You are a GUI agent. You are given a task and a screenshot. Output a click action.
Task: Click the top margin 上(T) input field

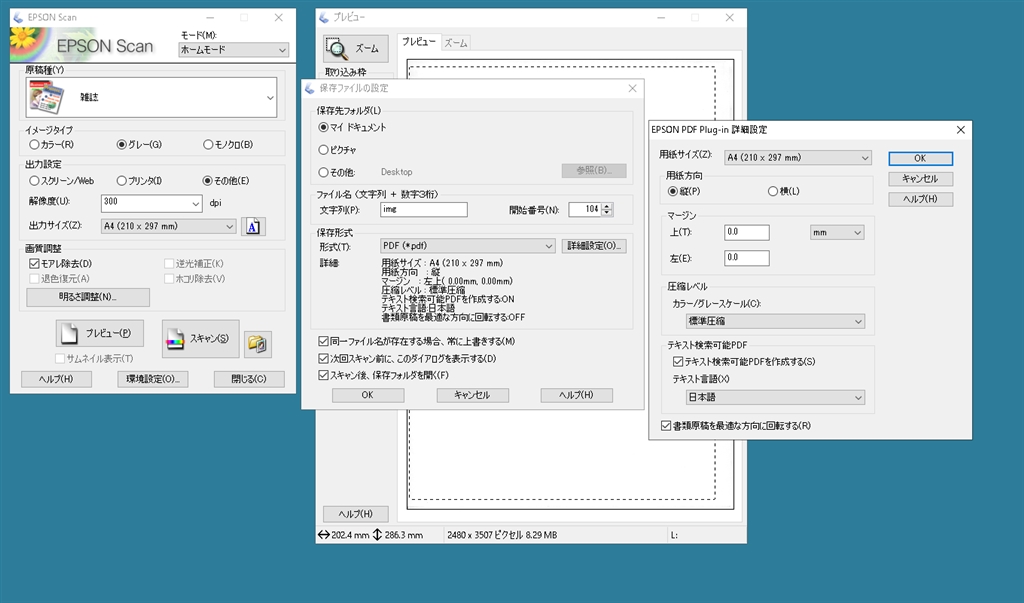tap(747, 233)
